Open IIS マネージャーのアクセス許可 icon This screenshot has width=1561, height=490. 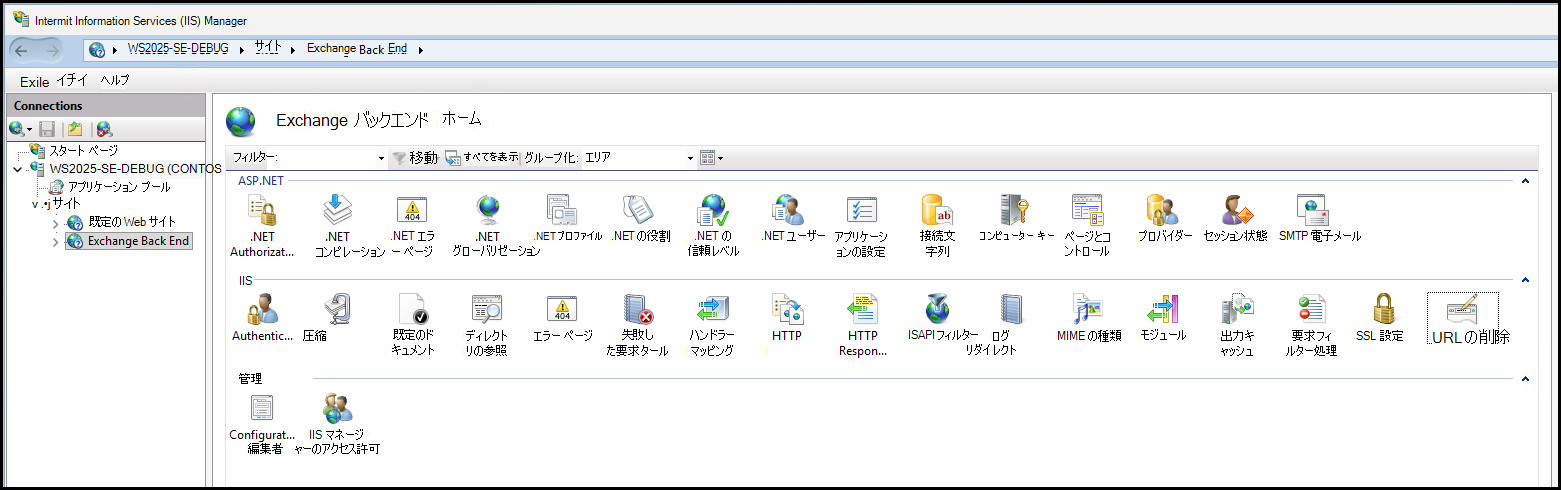[x=337, y=408]
